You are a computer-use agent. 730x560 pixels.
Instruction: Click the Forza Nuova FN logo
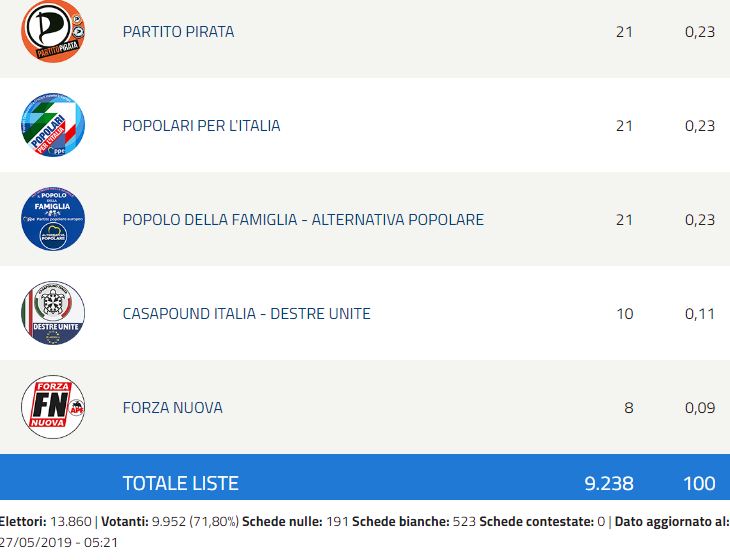pos(53,407)
